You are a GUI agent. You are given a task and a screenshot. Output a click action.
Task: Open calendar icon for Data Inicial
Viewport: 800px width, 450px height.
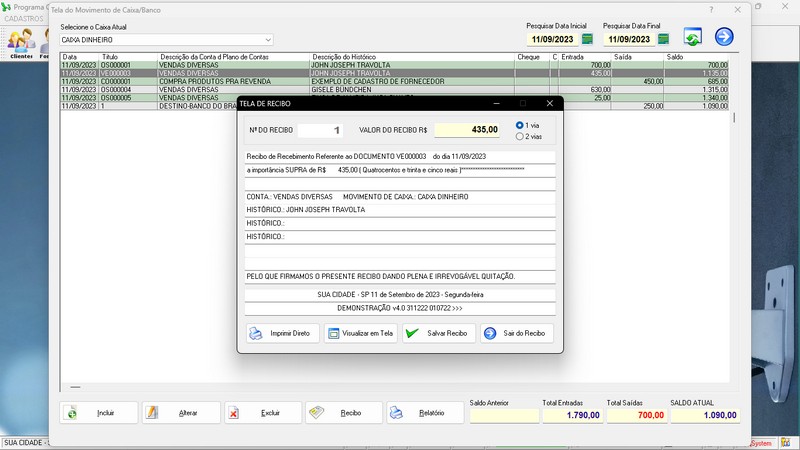(587, 39)
